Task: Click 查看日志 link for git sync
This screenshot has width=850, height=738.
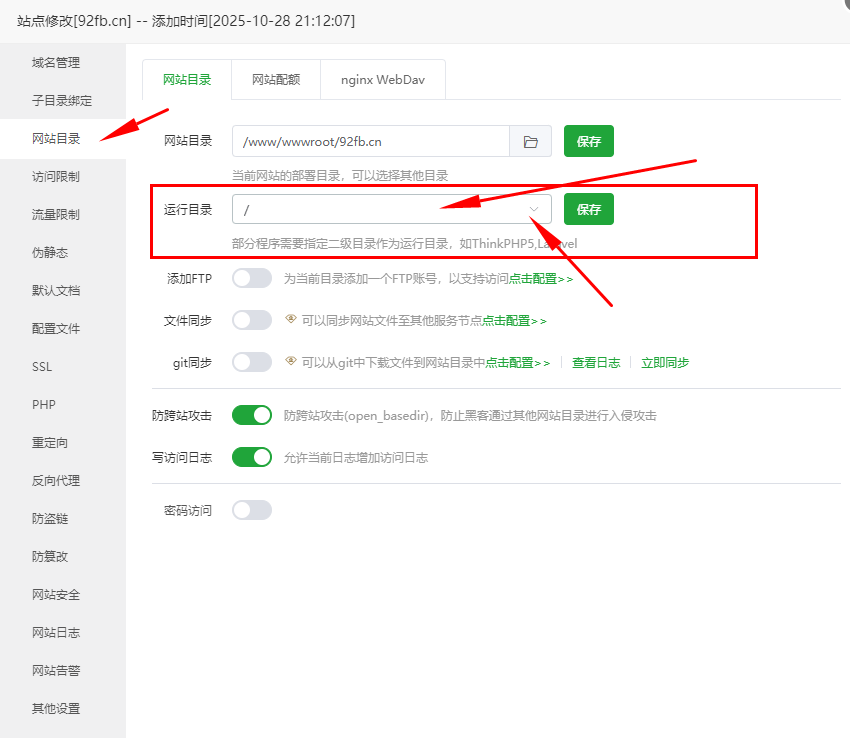Action: pos(596,363)
